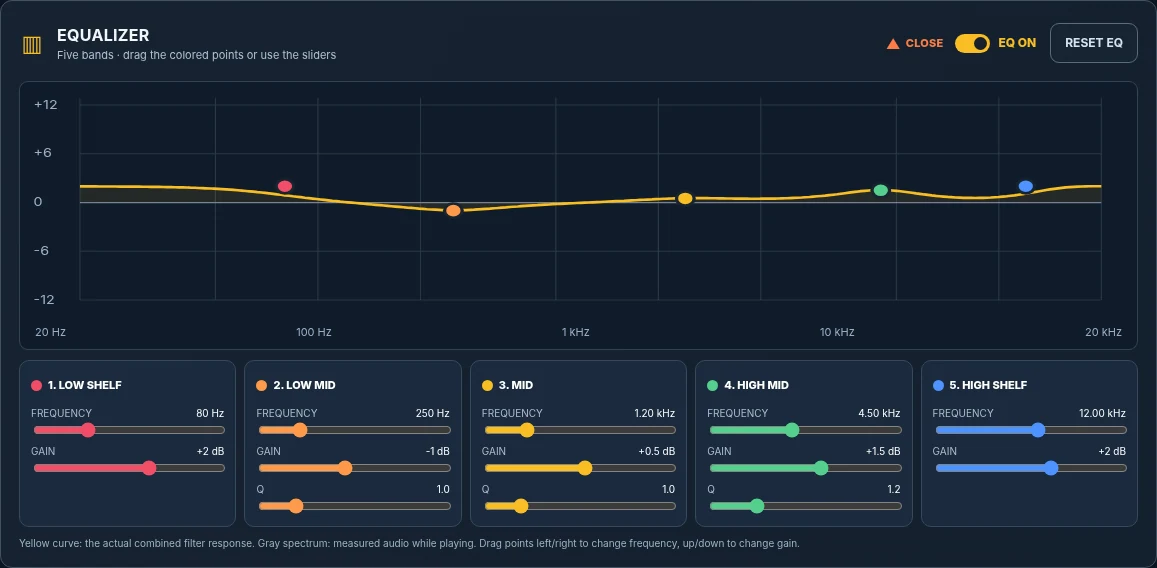Click the '250 Hz' frequency value
1157x568 pixels.
pos(432,413)
